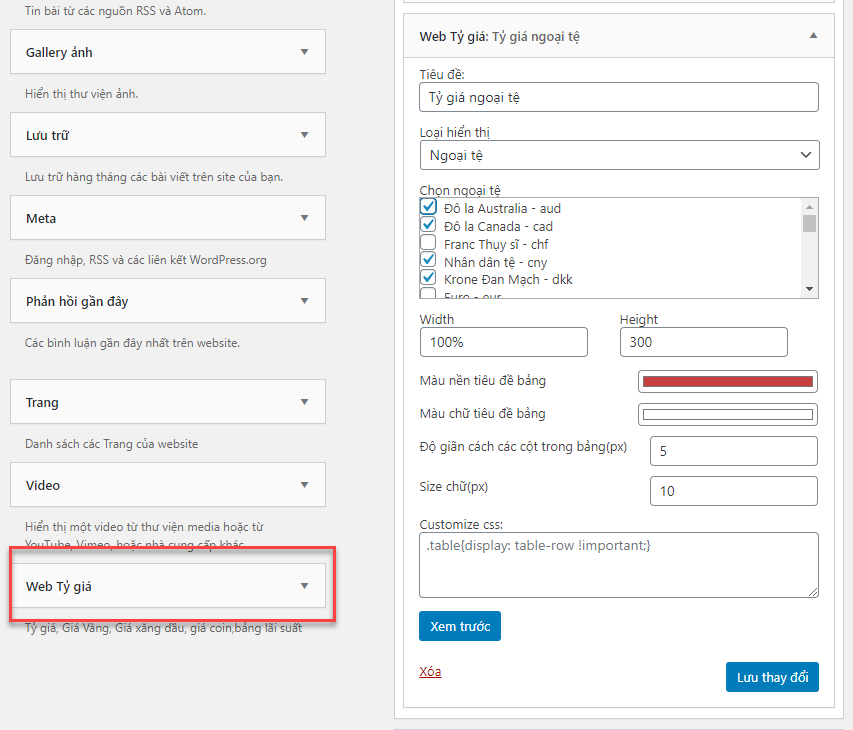Open the Loại hiển thị dropdown

pyautogui.click(x=620, y=155)
